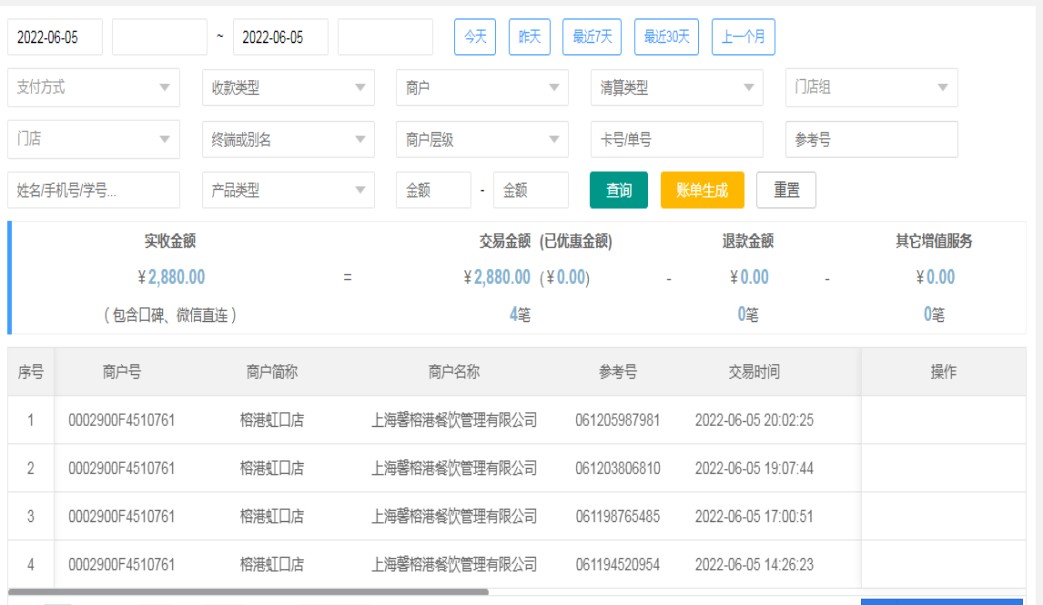Choose the 最近30天 date range
This screenshot has height=605, width=1043.
point(666,37)
